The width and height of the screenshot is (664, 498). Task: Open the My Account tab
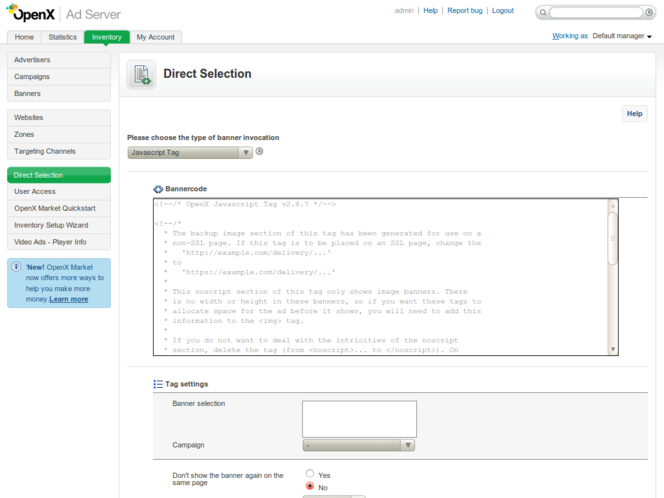pos(155,37)
